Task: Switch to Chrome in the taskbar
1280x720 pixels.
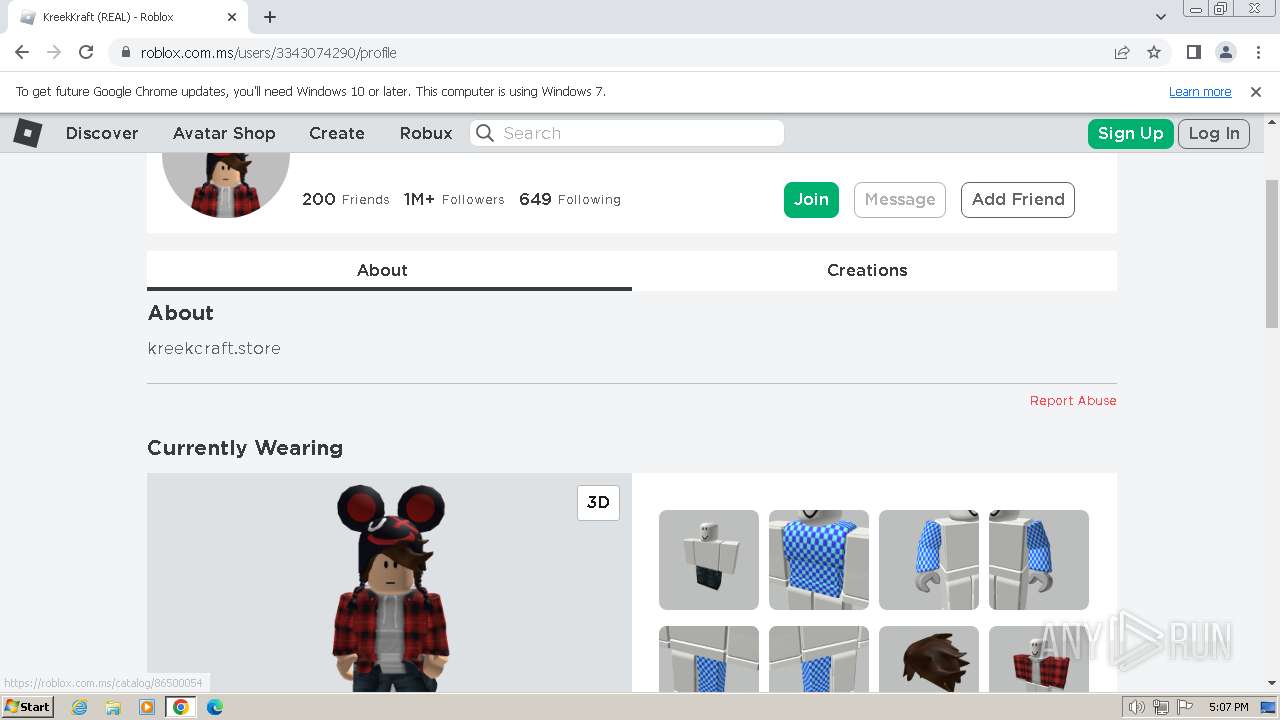Action: click(181, 707)
